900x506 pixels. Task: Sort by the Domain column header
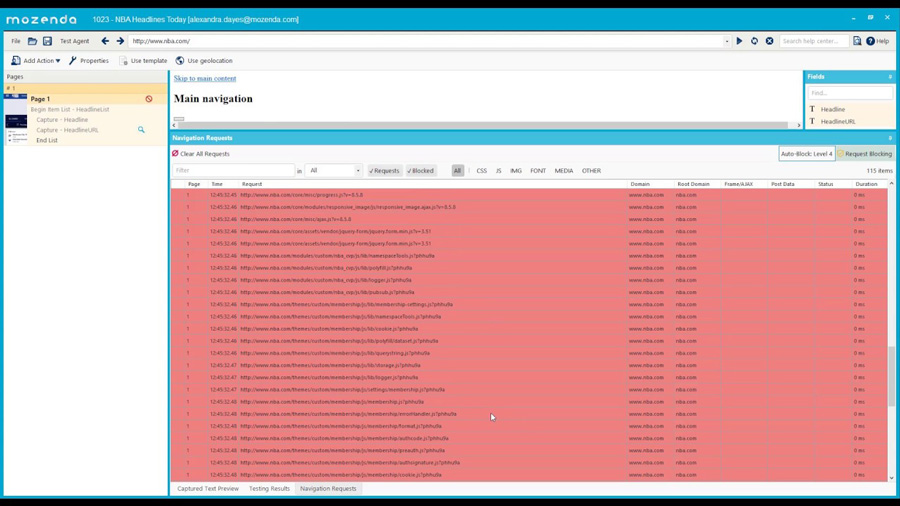point(640,184)
